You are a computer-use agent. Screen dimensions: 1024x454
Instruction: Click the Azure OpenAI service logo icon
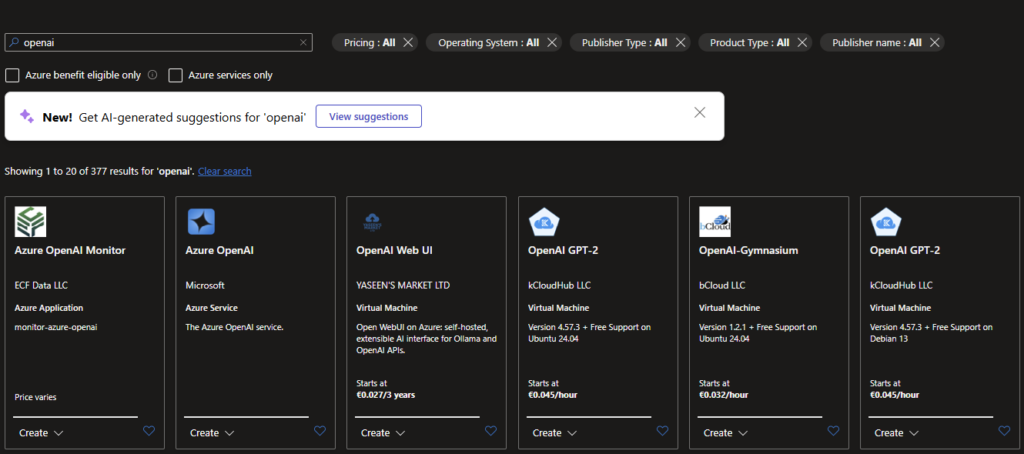point(201,221)
